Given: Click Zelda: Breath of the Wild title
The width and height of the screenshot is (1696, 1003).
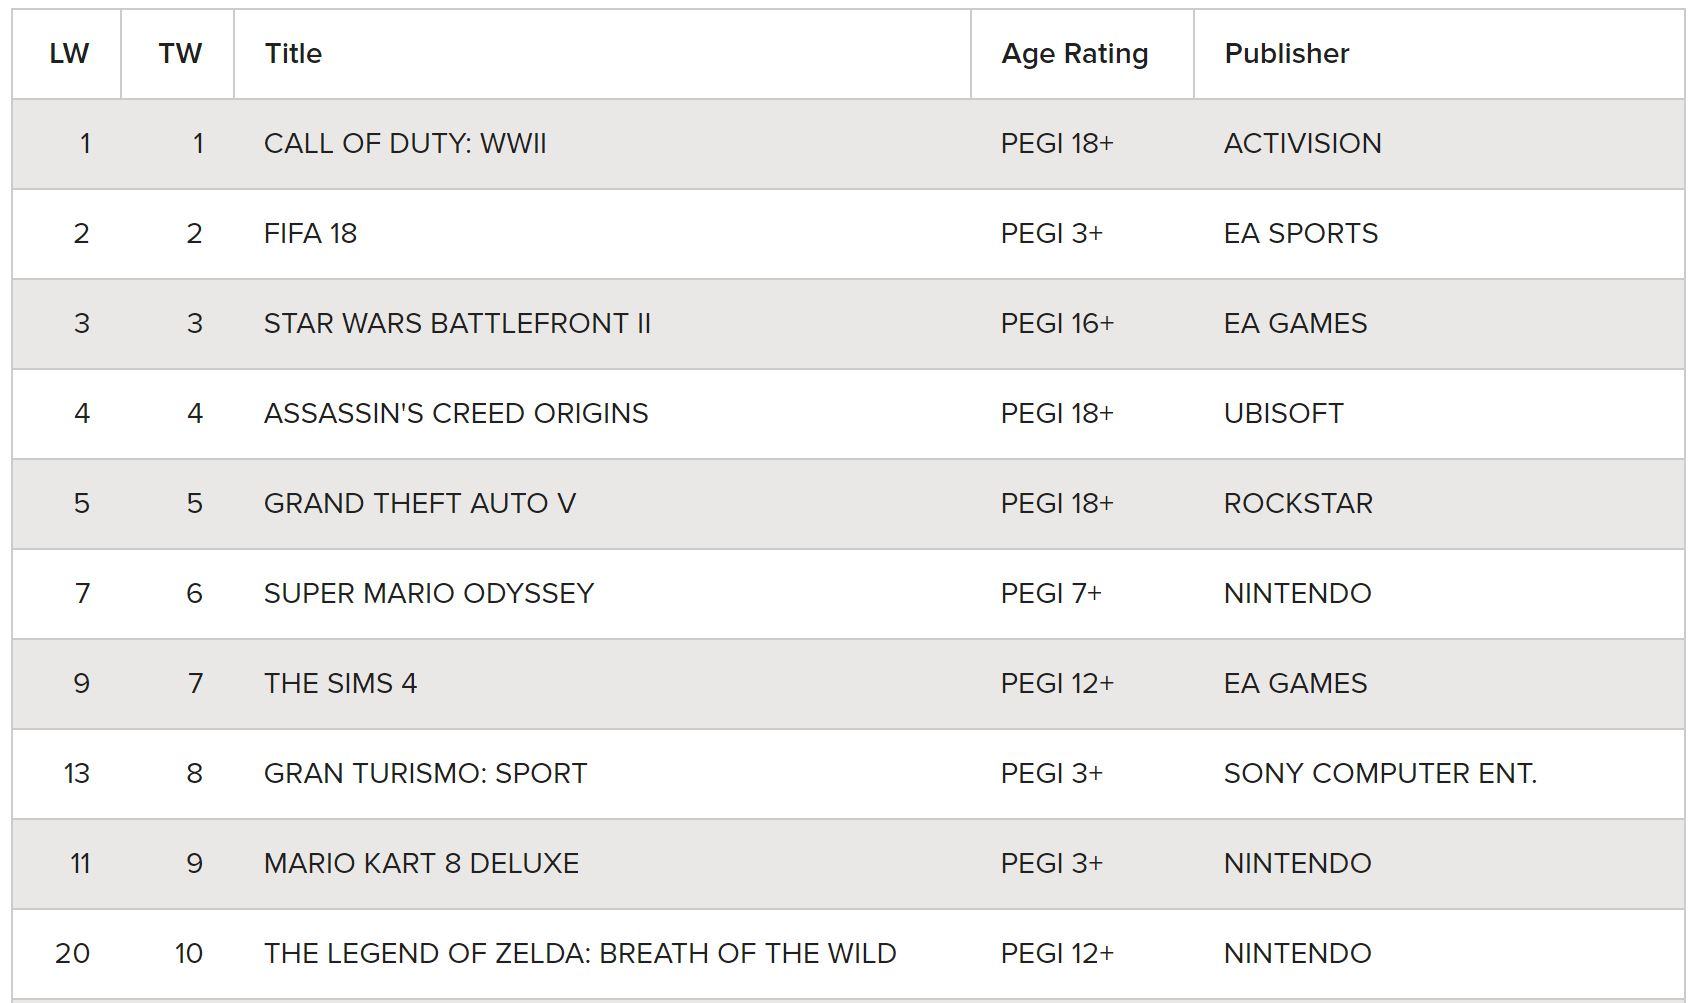Looking at the screenshot, I should 580,954.
